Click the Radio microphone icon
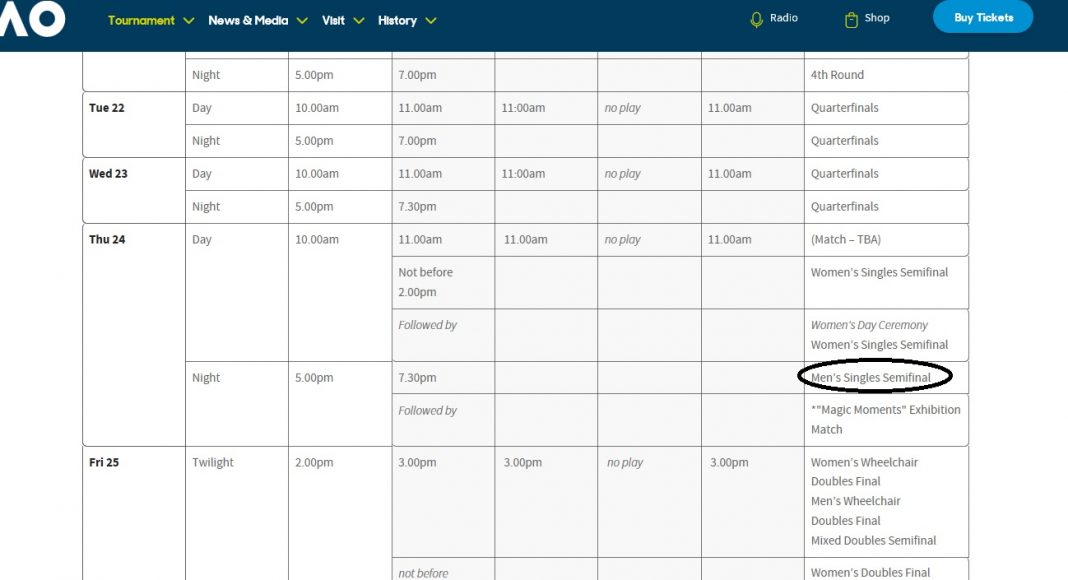The width and height of the screenshot is (1068, 580). pos(756,19)
